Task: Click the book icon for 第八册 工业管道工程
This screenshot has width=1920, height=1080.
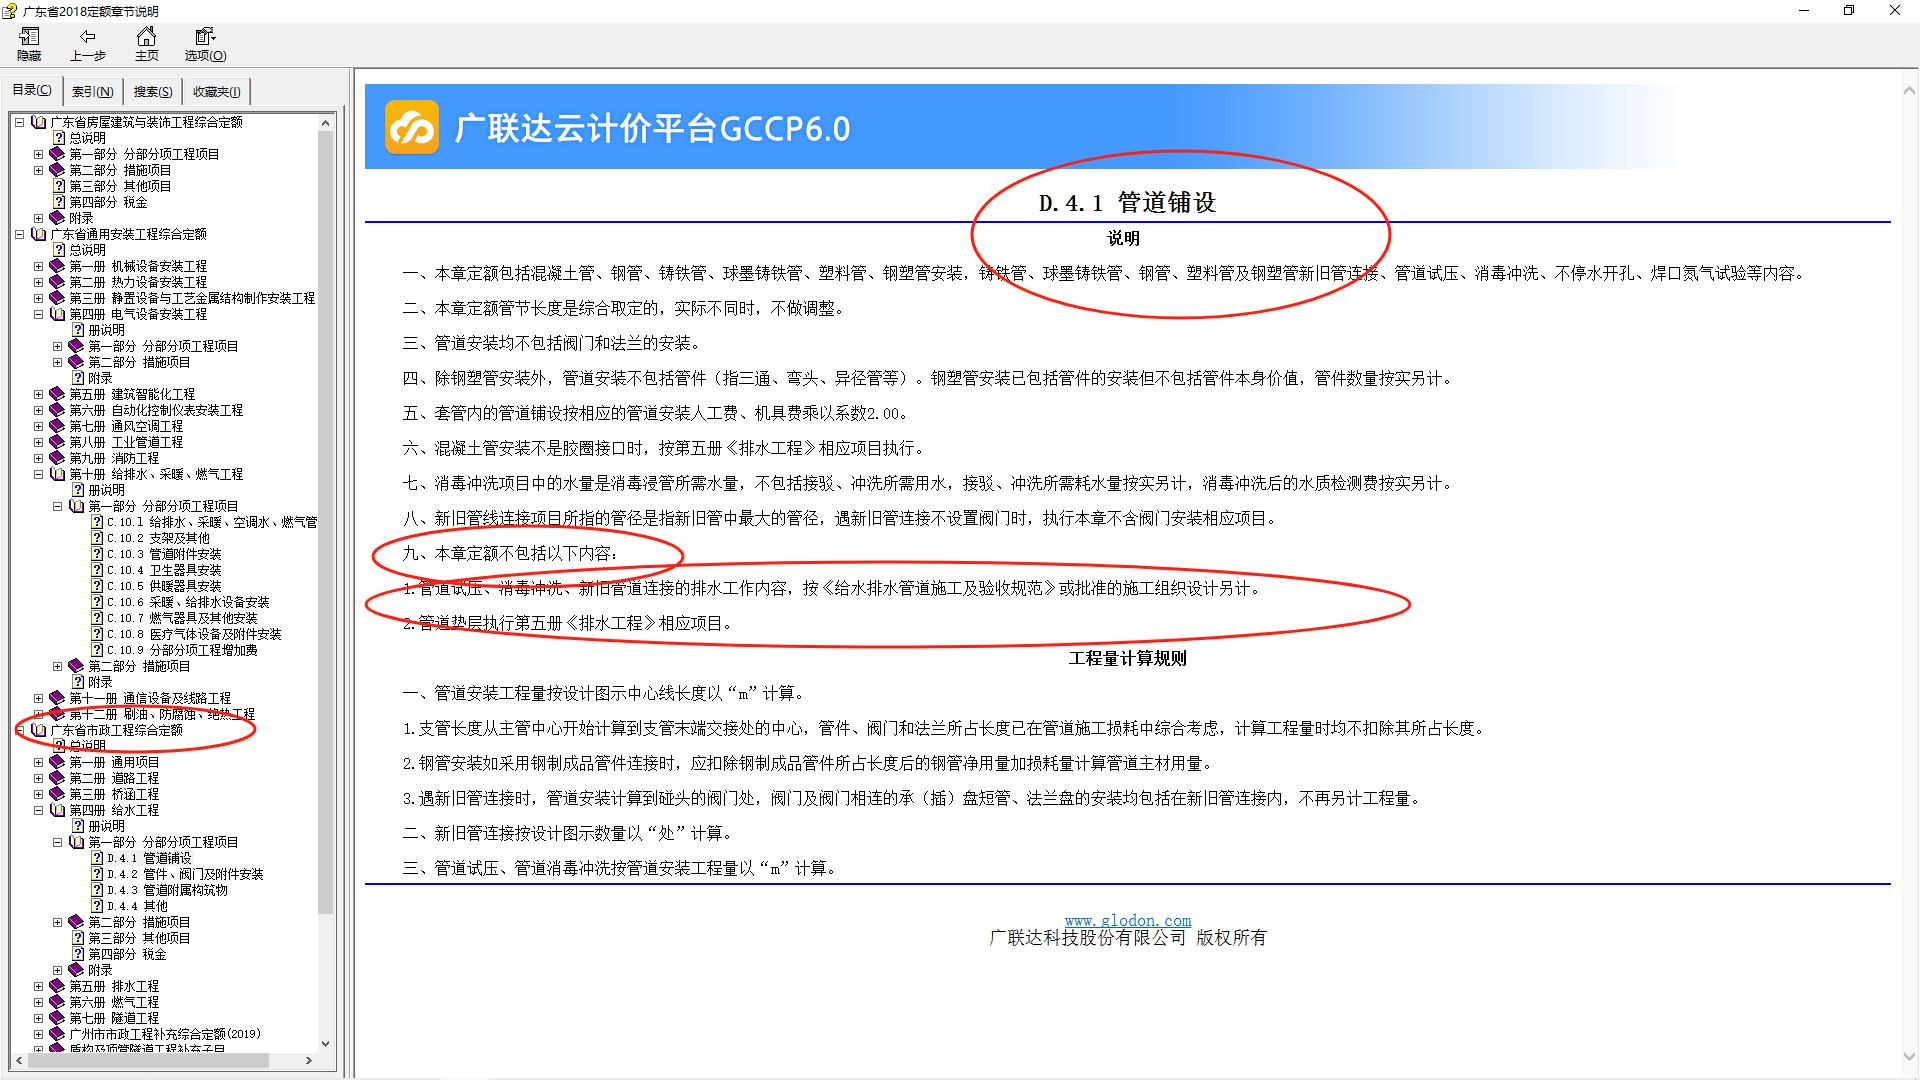Action: pyautogui.click(x=58, y=442)
